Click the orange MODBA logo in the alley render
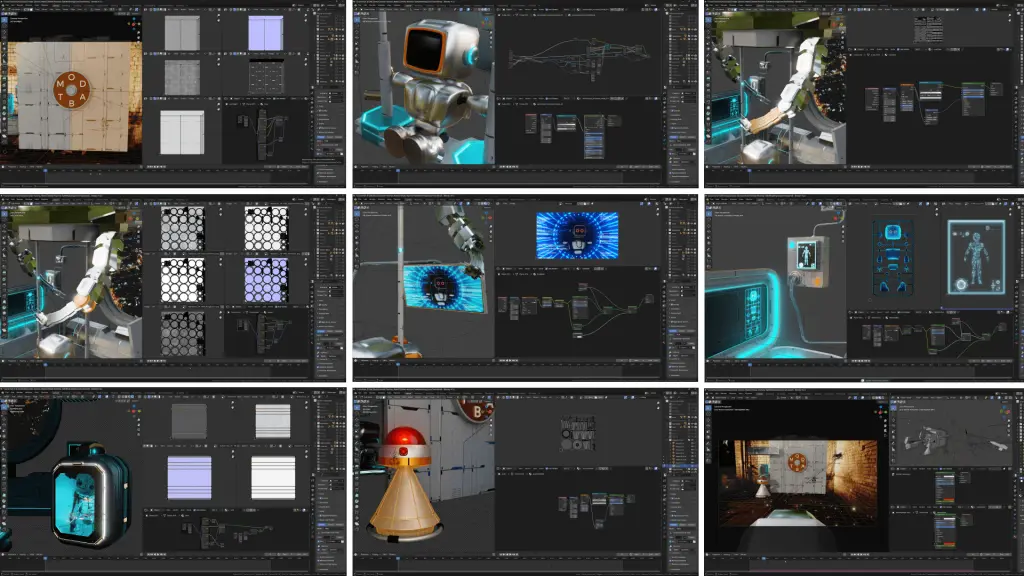Viewport: 1024px width, 576px height. [x=797, y=462]
